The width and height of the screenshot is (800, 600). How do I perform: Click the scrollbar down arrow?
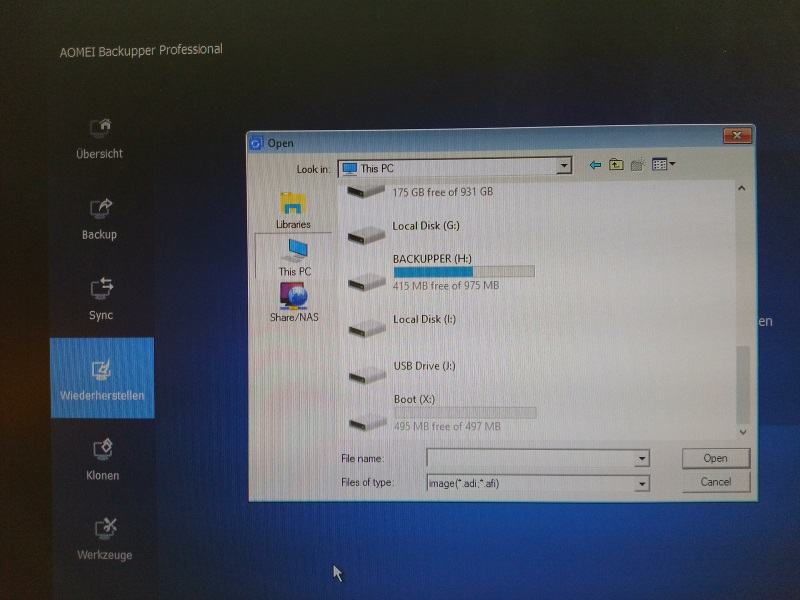pos(743,432)
